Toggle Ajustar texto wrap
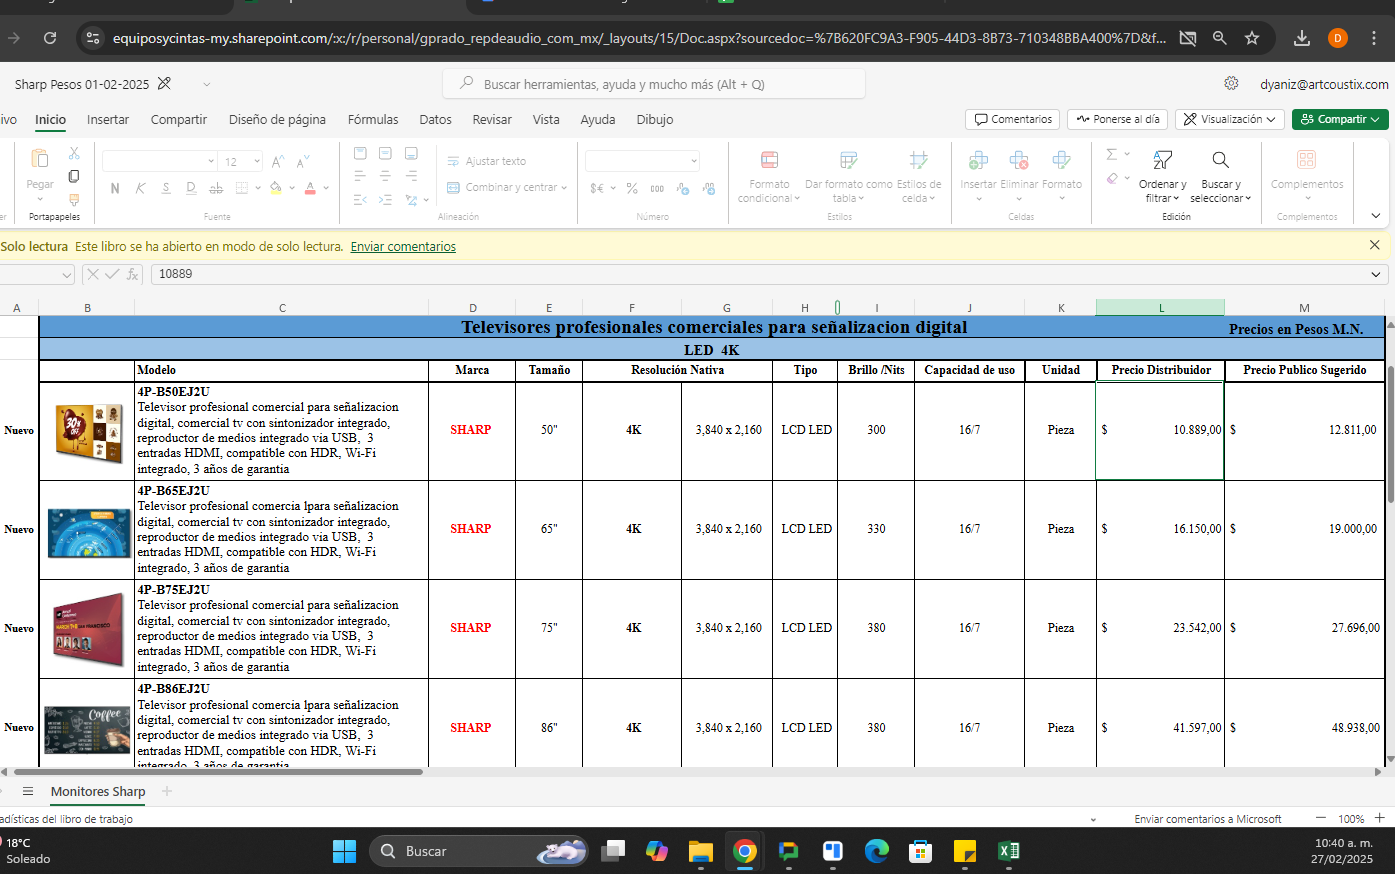Screen dimensions: 1395x874 tap(486, 161)
